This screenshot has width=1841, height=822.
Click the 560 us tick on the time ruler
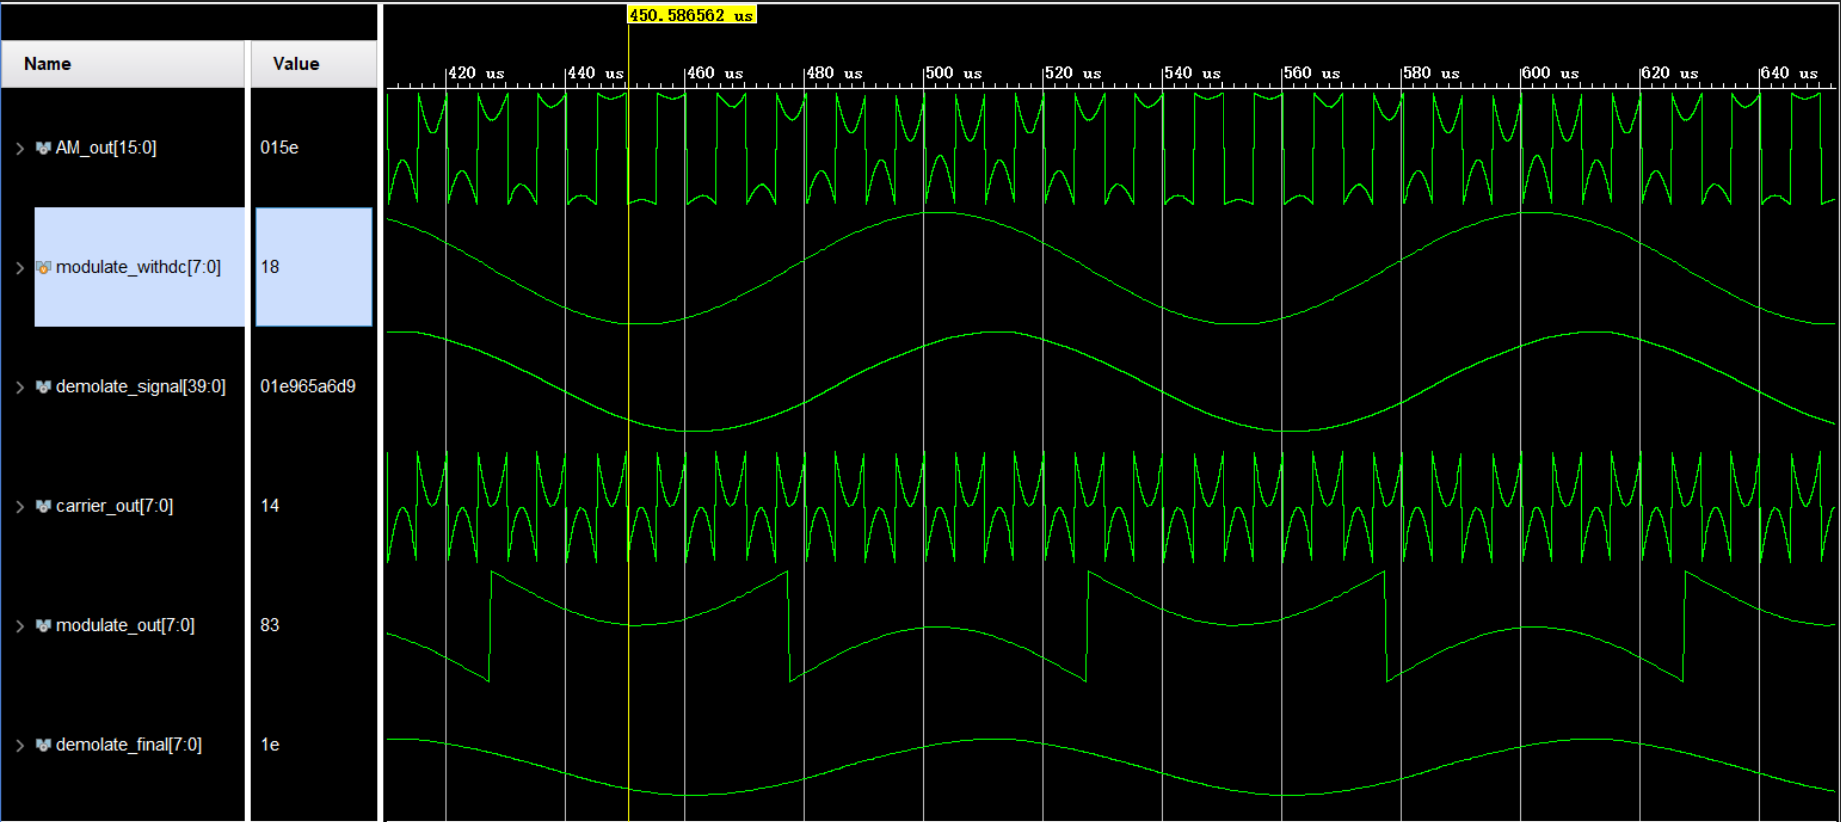(x=1312, y=73)
